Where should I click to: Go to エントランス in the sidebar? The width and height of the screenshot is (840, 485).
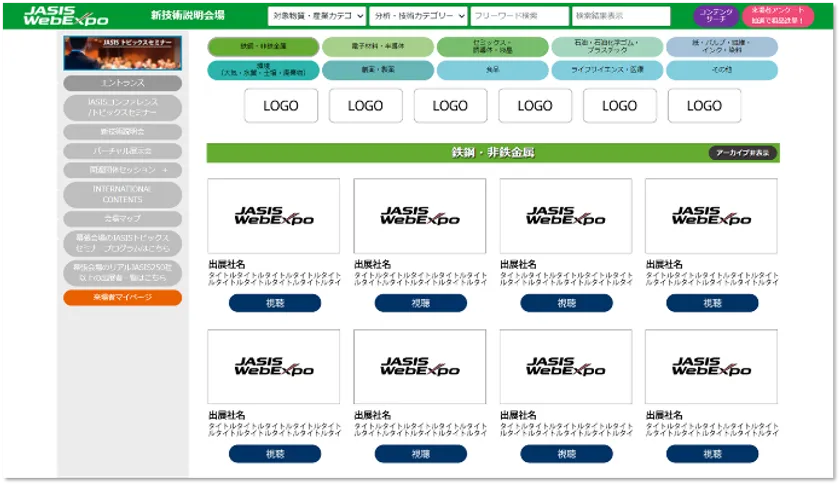point(123,83)
